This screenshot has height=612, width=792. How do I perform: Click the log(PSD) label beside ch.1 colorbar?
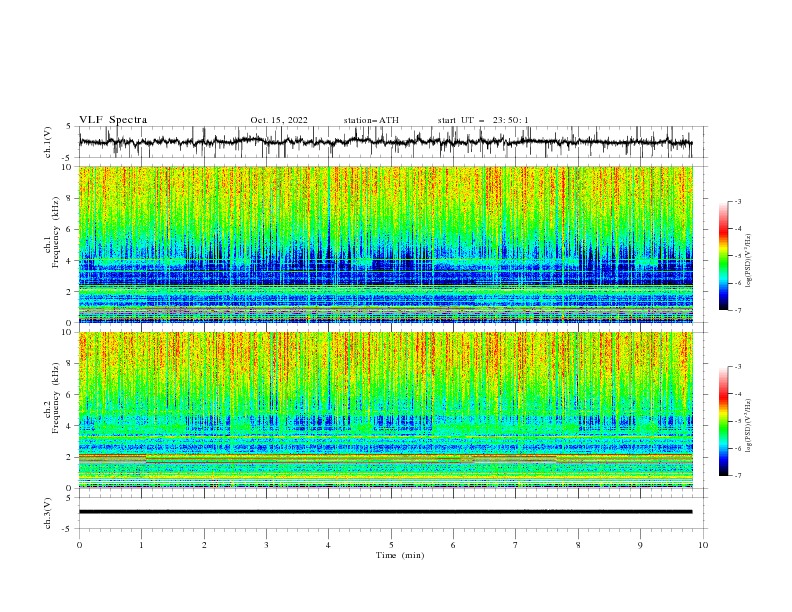pyautogui.click(x=748, y=261)
